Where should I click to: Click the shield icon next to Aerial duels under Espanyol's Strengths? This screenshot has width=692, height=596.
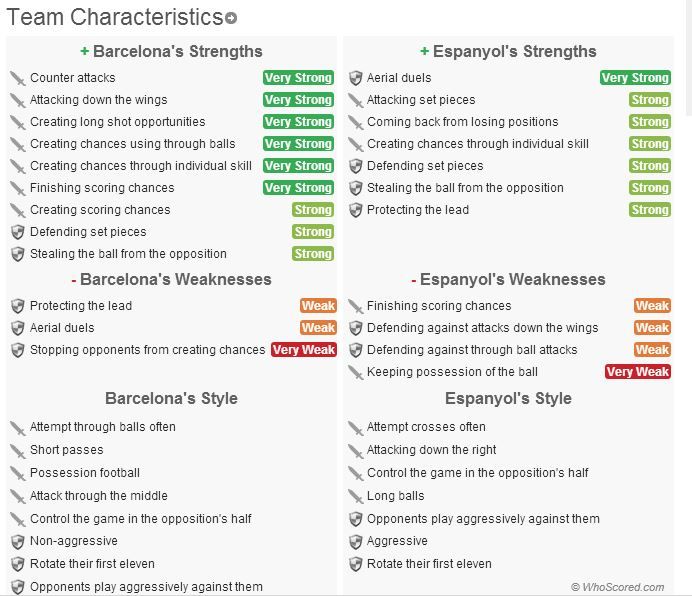[x=355, y=78]
